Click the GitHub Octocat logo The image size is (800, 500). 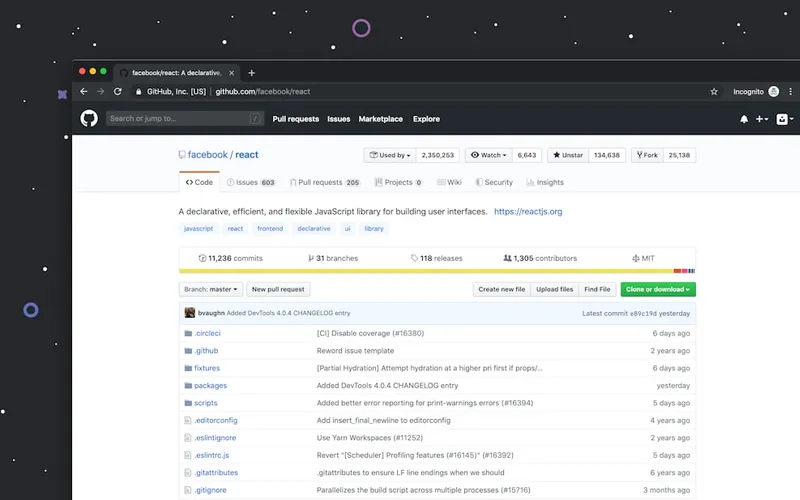tap(89, 118)
